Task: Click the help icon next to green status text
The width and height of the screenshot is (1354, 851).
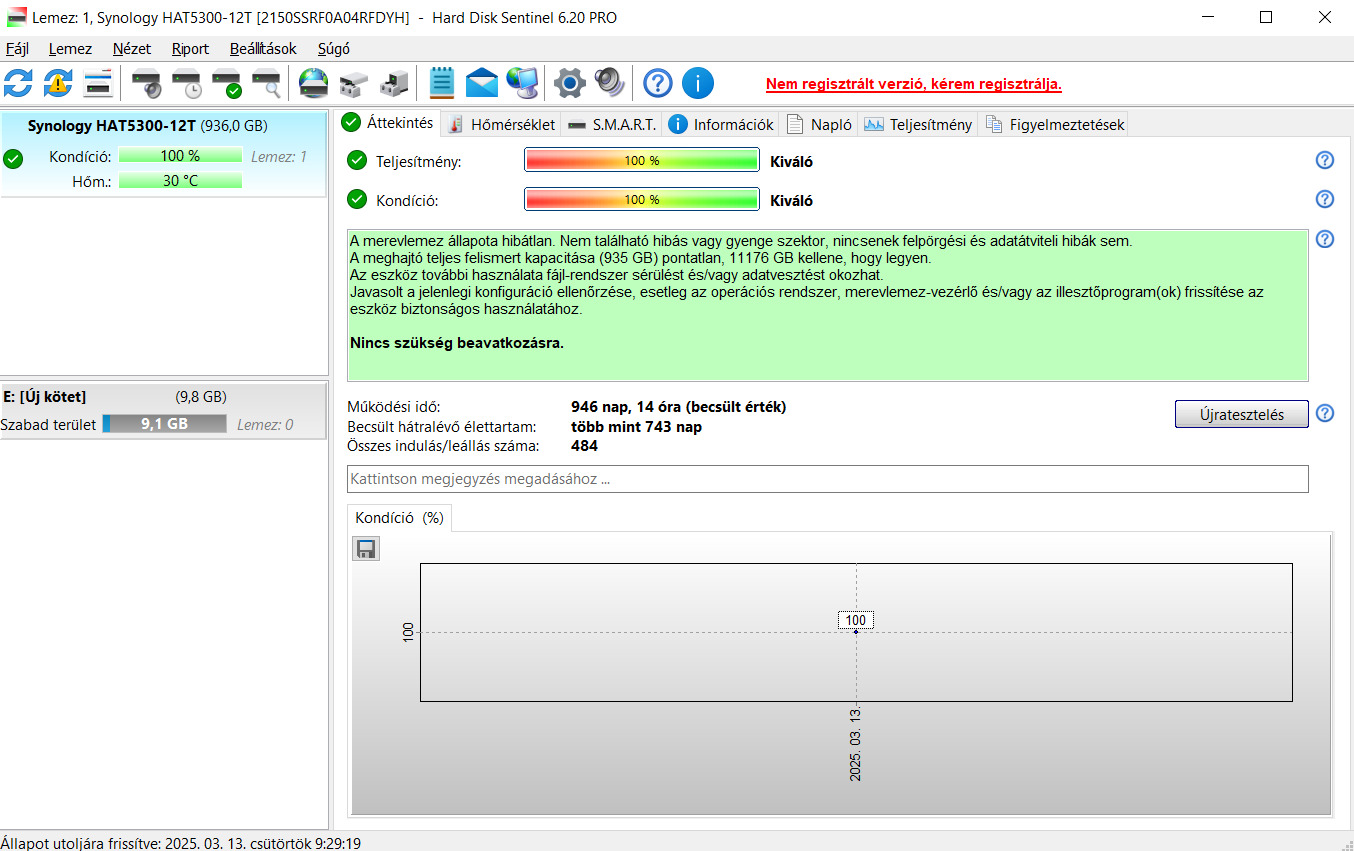Action: (1325, 239)
